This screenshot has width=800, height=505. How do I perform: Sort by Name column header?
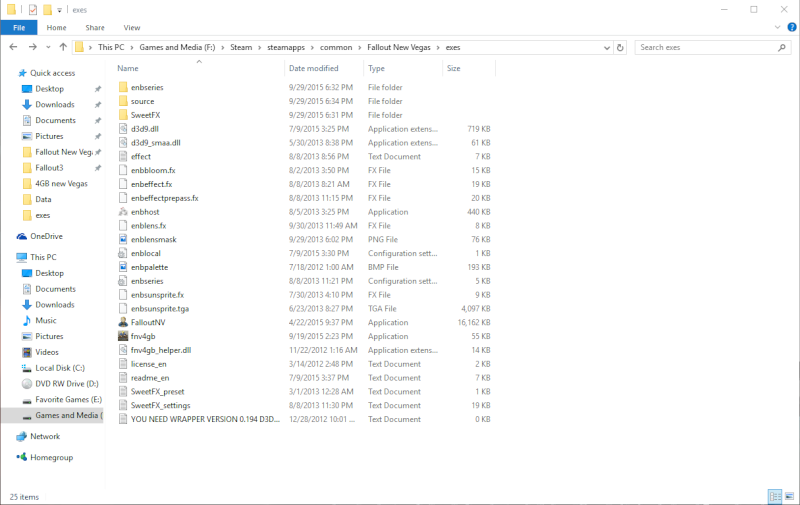128,68
